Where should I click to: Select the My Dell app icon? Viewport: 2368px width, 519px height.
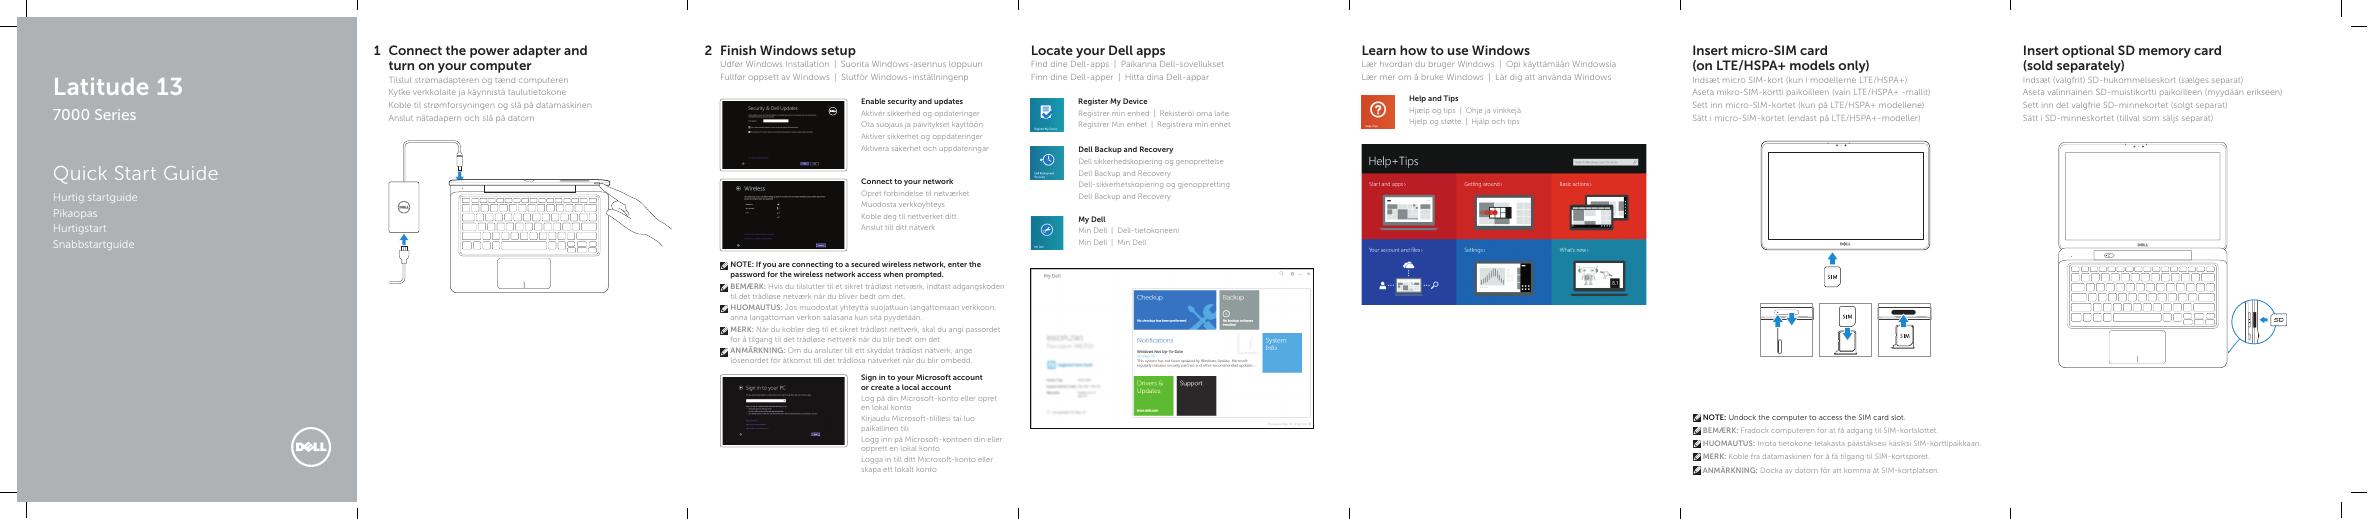click(x=1045, y=233)
